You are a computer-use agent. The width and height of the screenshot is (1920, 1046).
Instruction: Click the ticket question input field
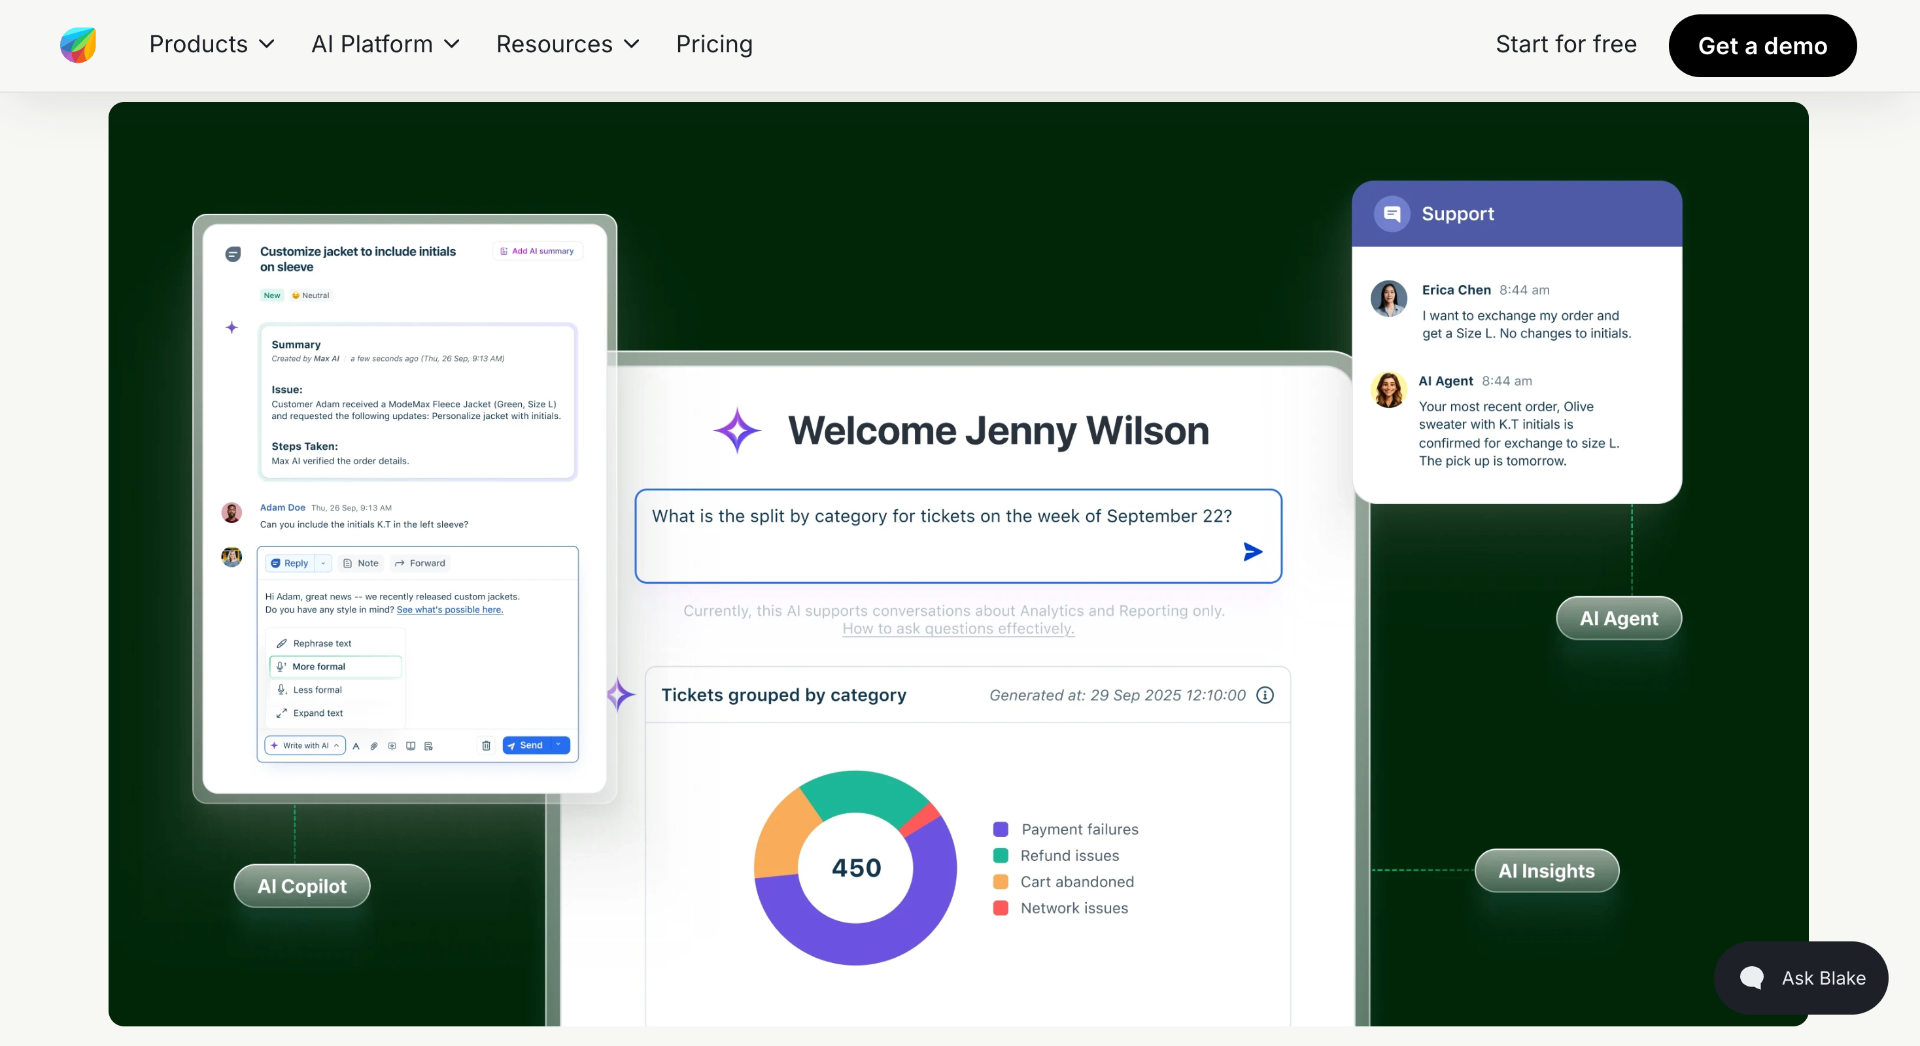tap(958, 536)
